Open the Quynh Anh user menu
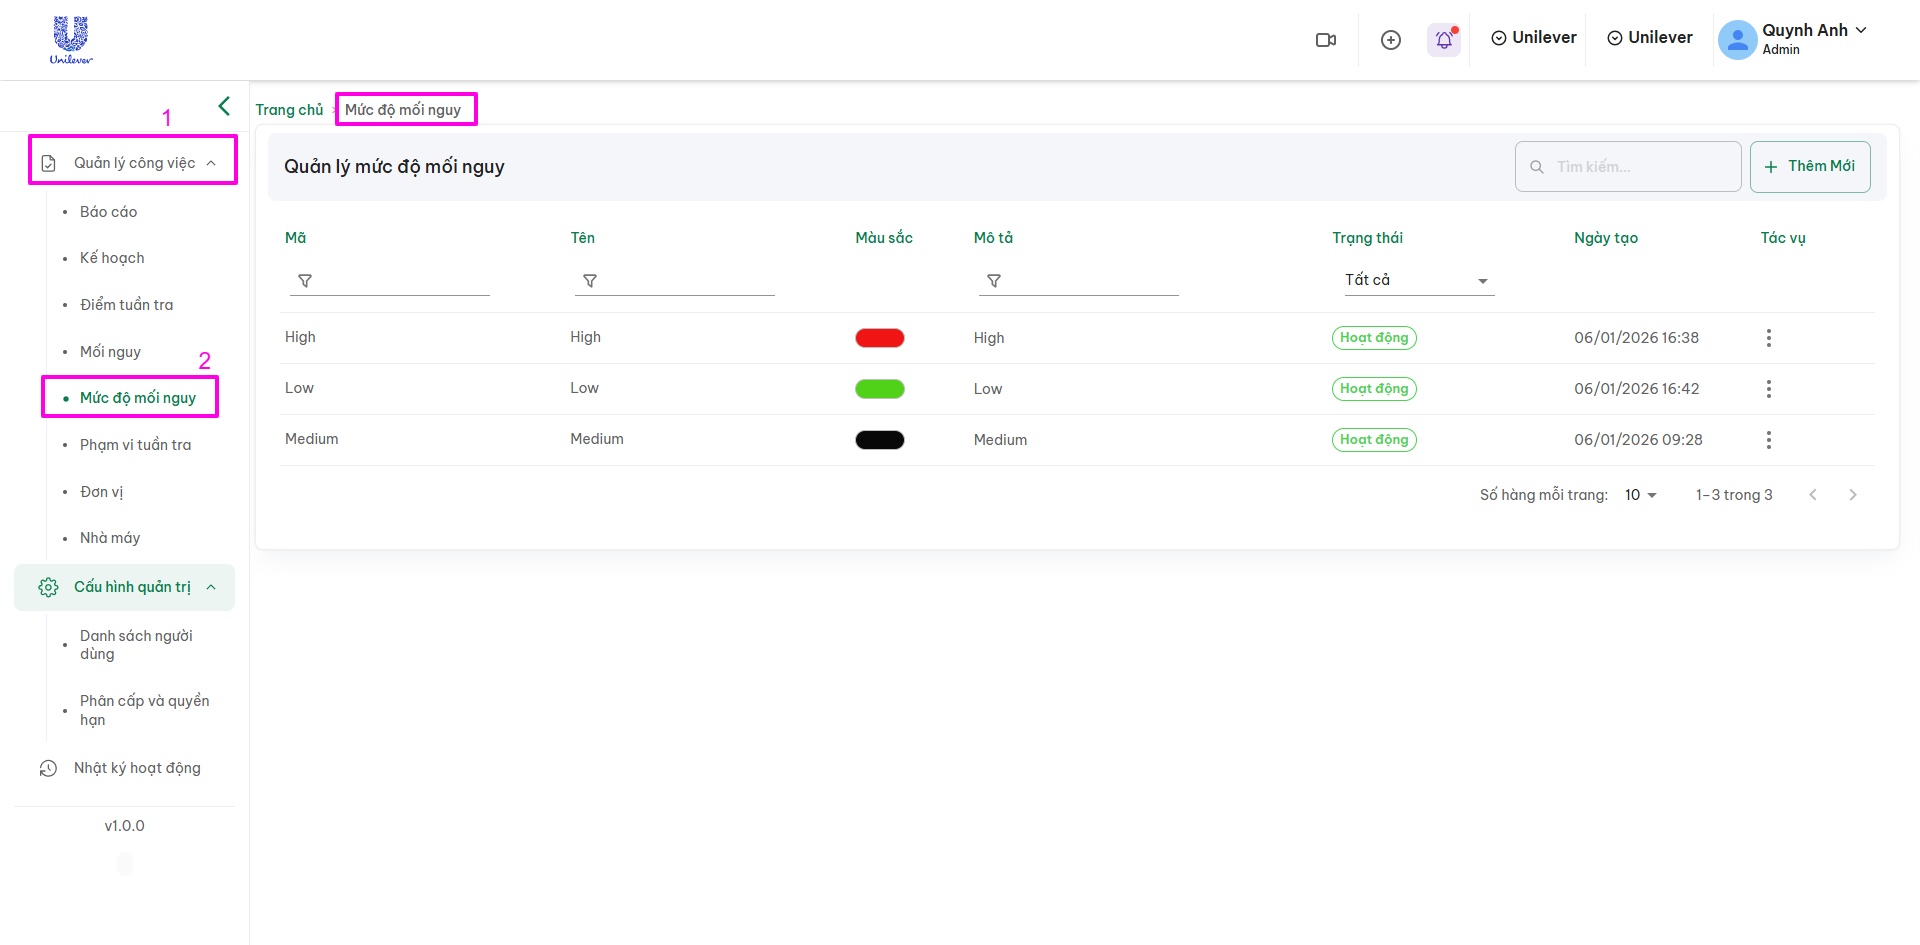1920x945 pixels. [1793, 39]
